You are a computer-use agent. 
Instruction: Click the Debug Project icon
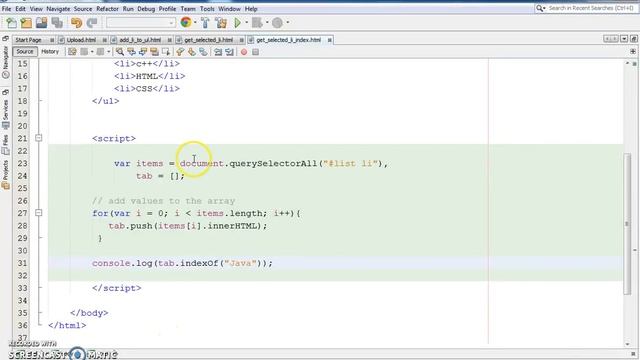[x=257, y=23]
